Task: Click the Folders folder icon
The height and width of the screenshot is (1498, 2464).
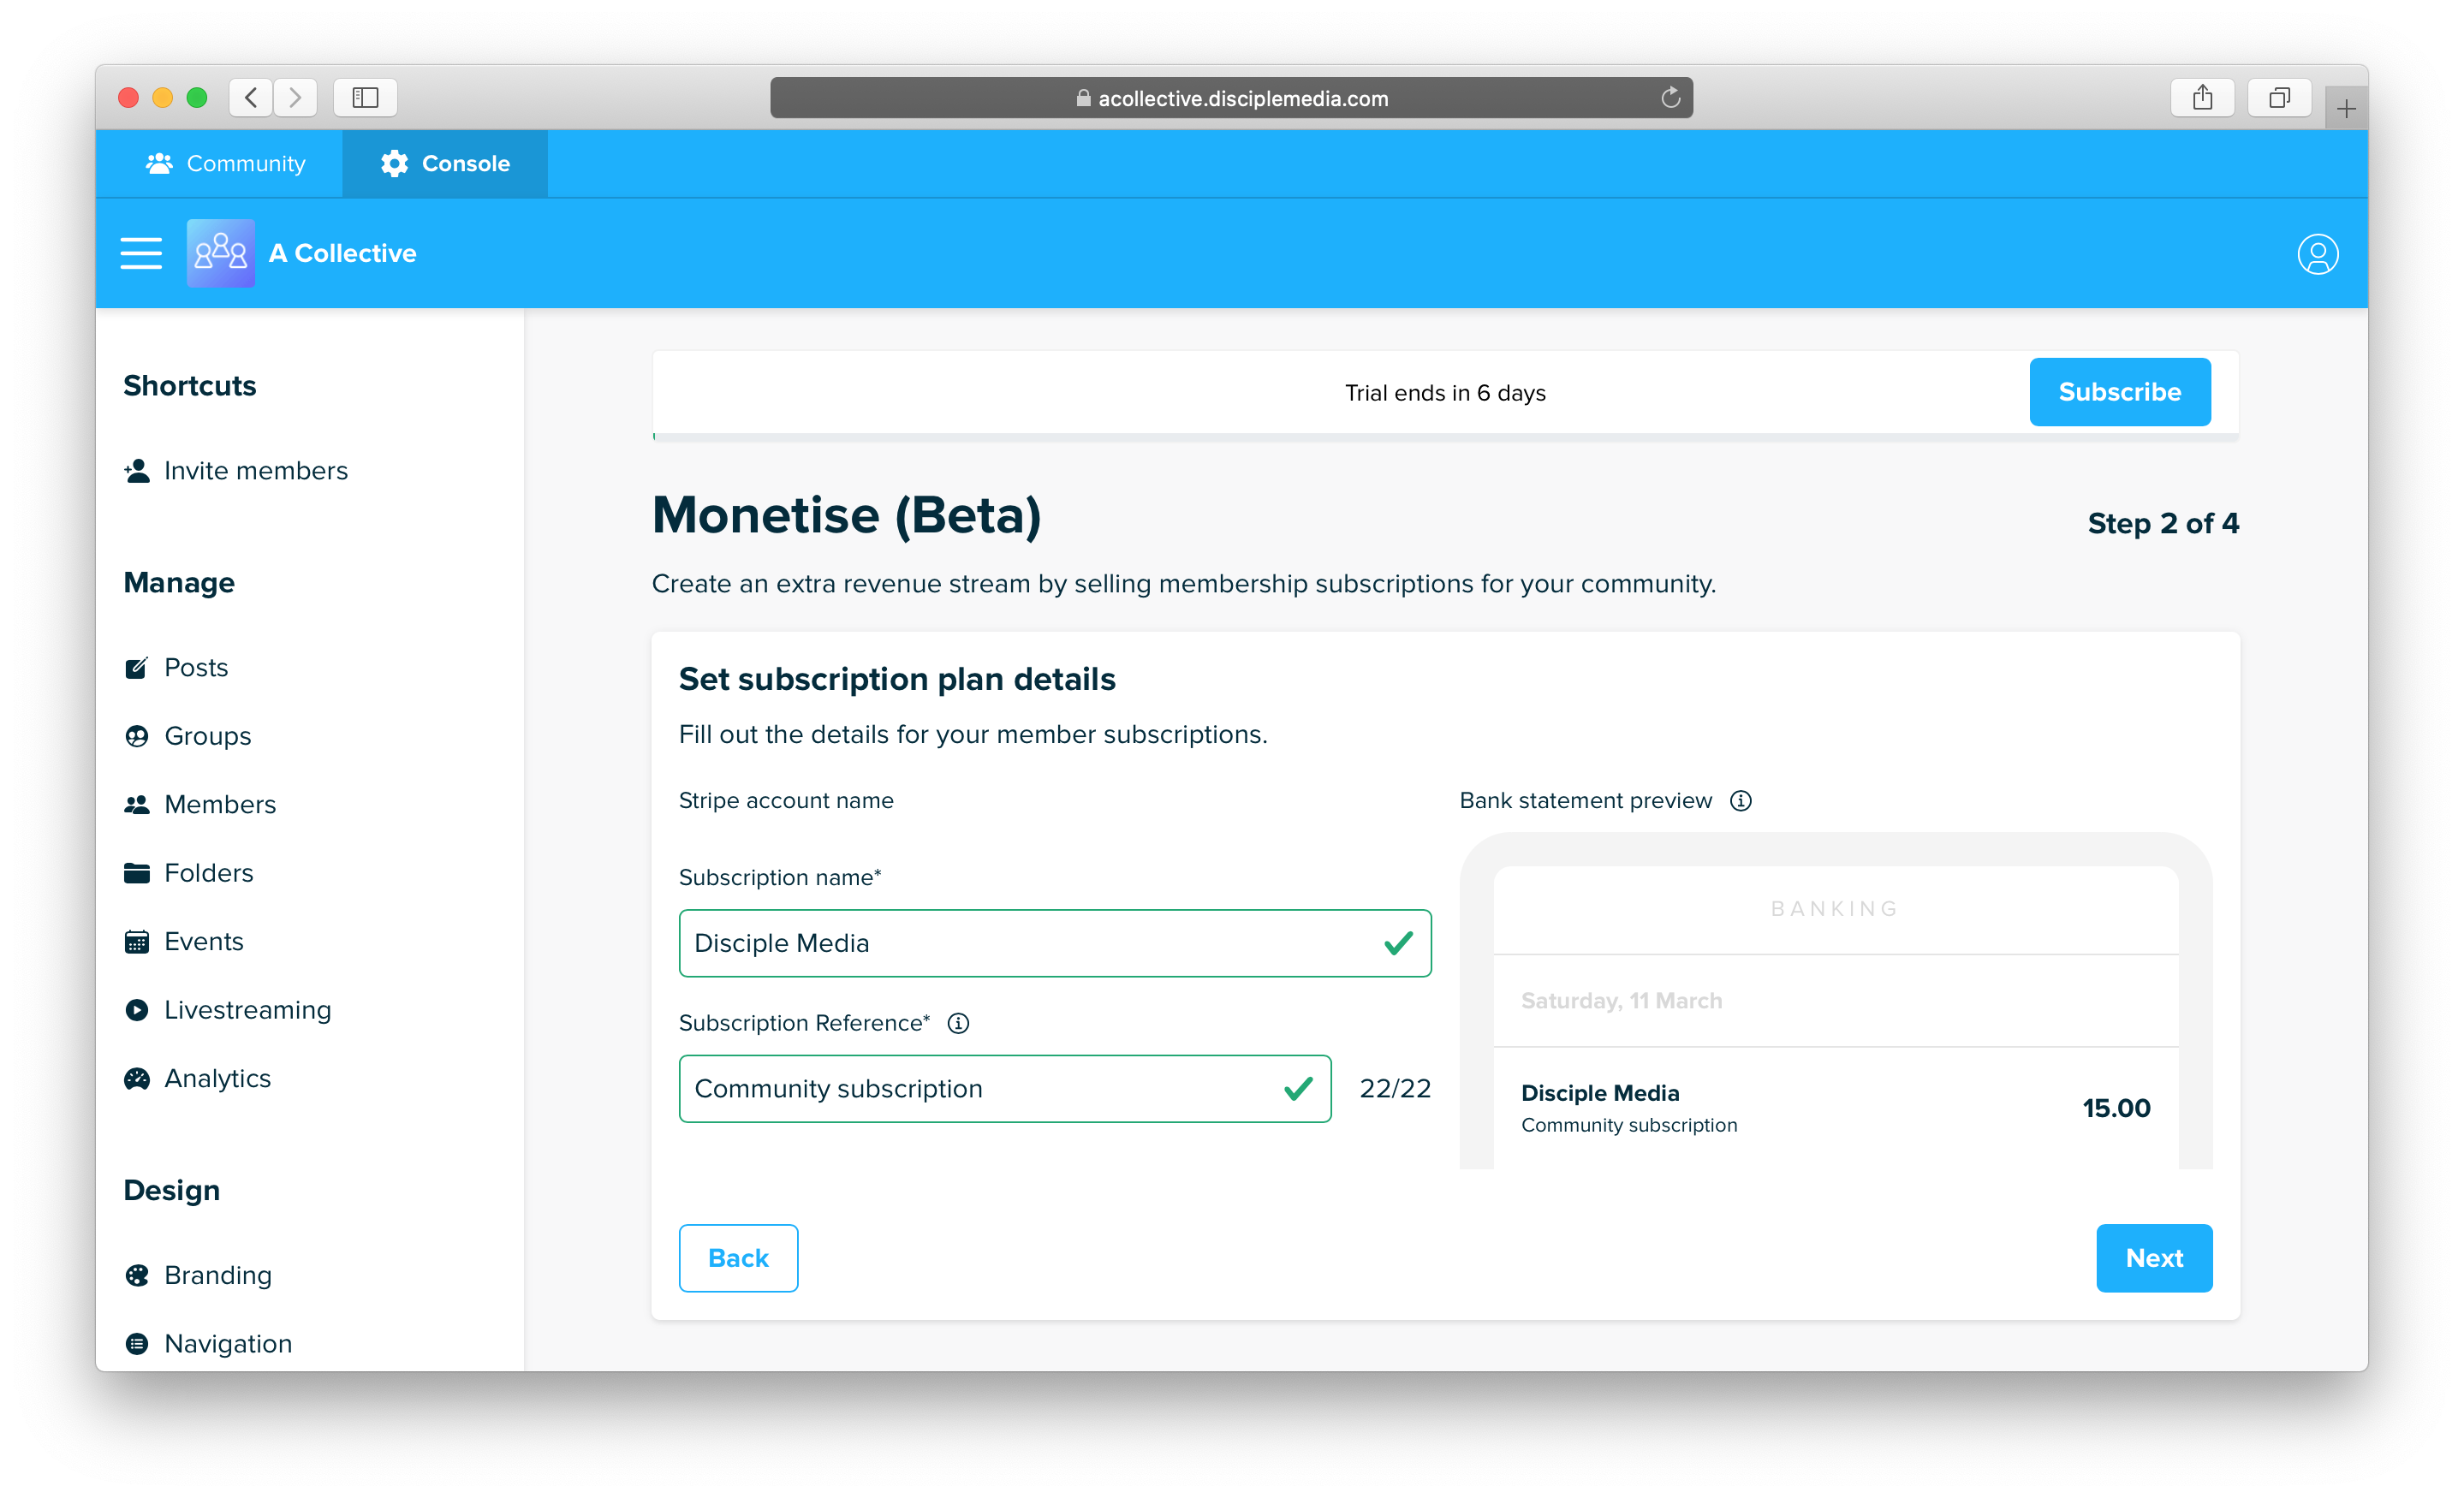Action: click(137, 873)
